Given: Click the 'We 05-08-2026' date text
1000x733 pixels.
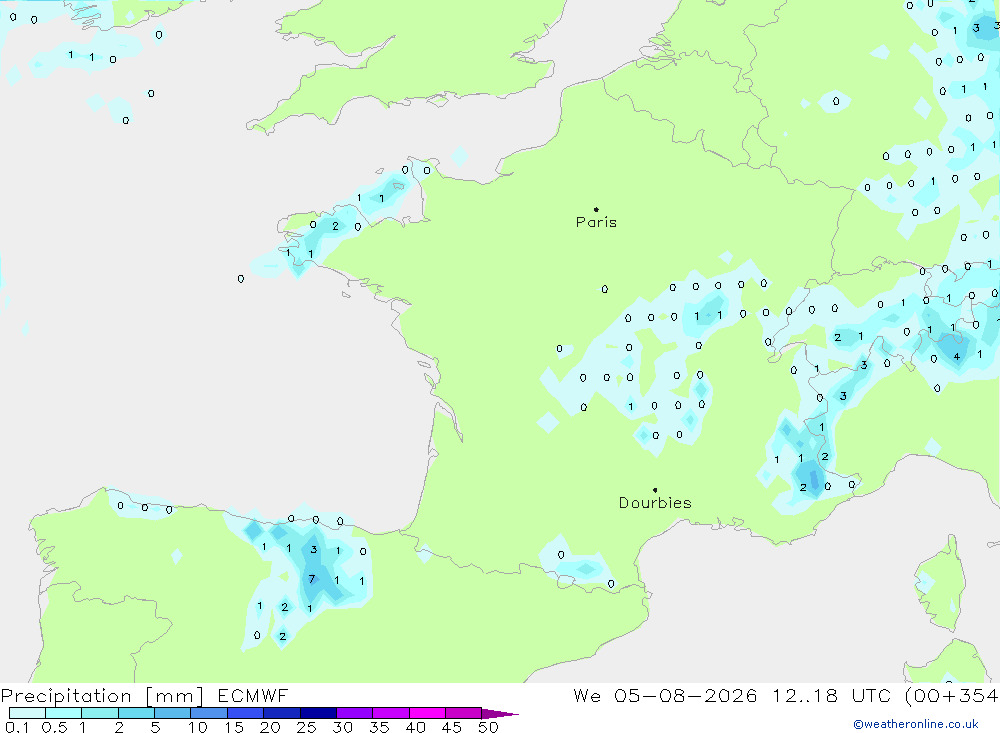Looking at the screenshot, I should (665, 695).
